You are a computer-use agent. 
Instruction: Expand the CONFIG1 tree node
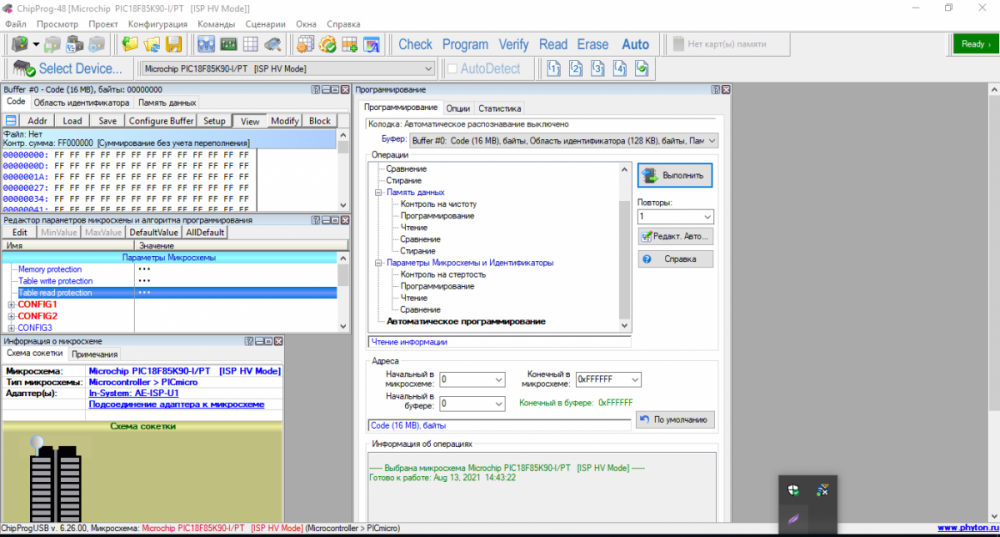pos(11,304)
